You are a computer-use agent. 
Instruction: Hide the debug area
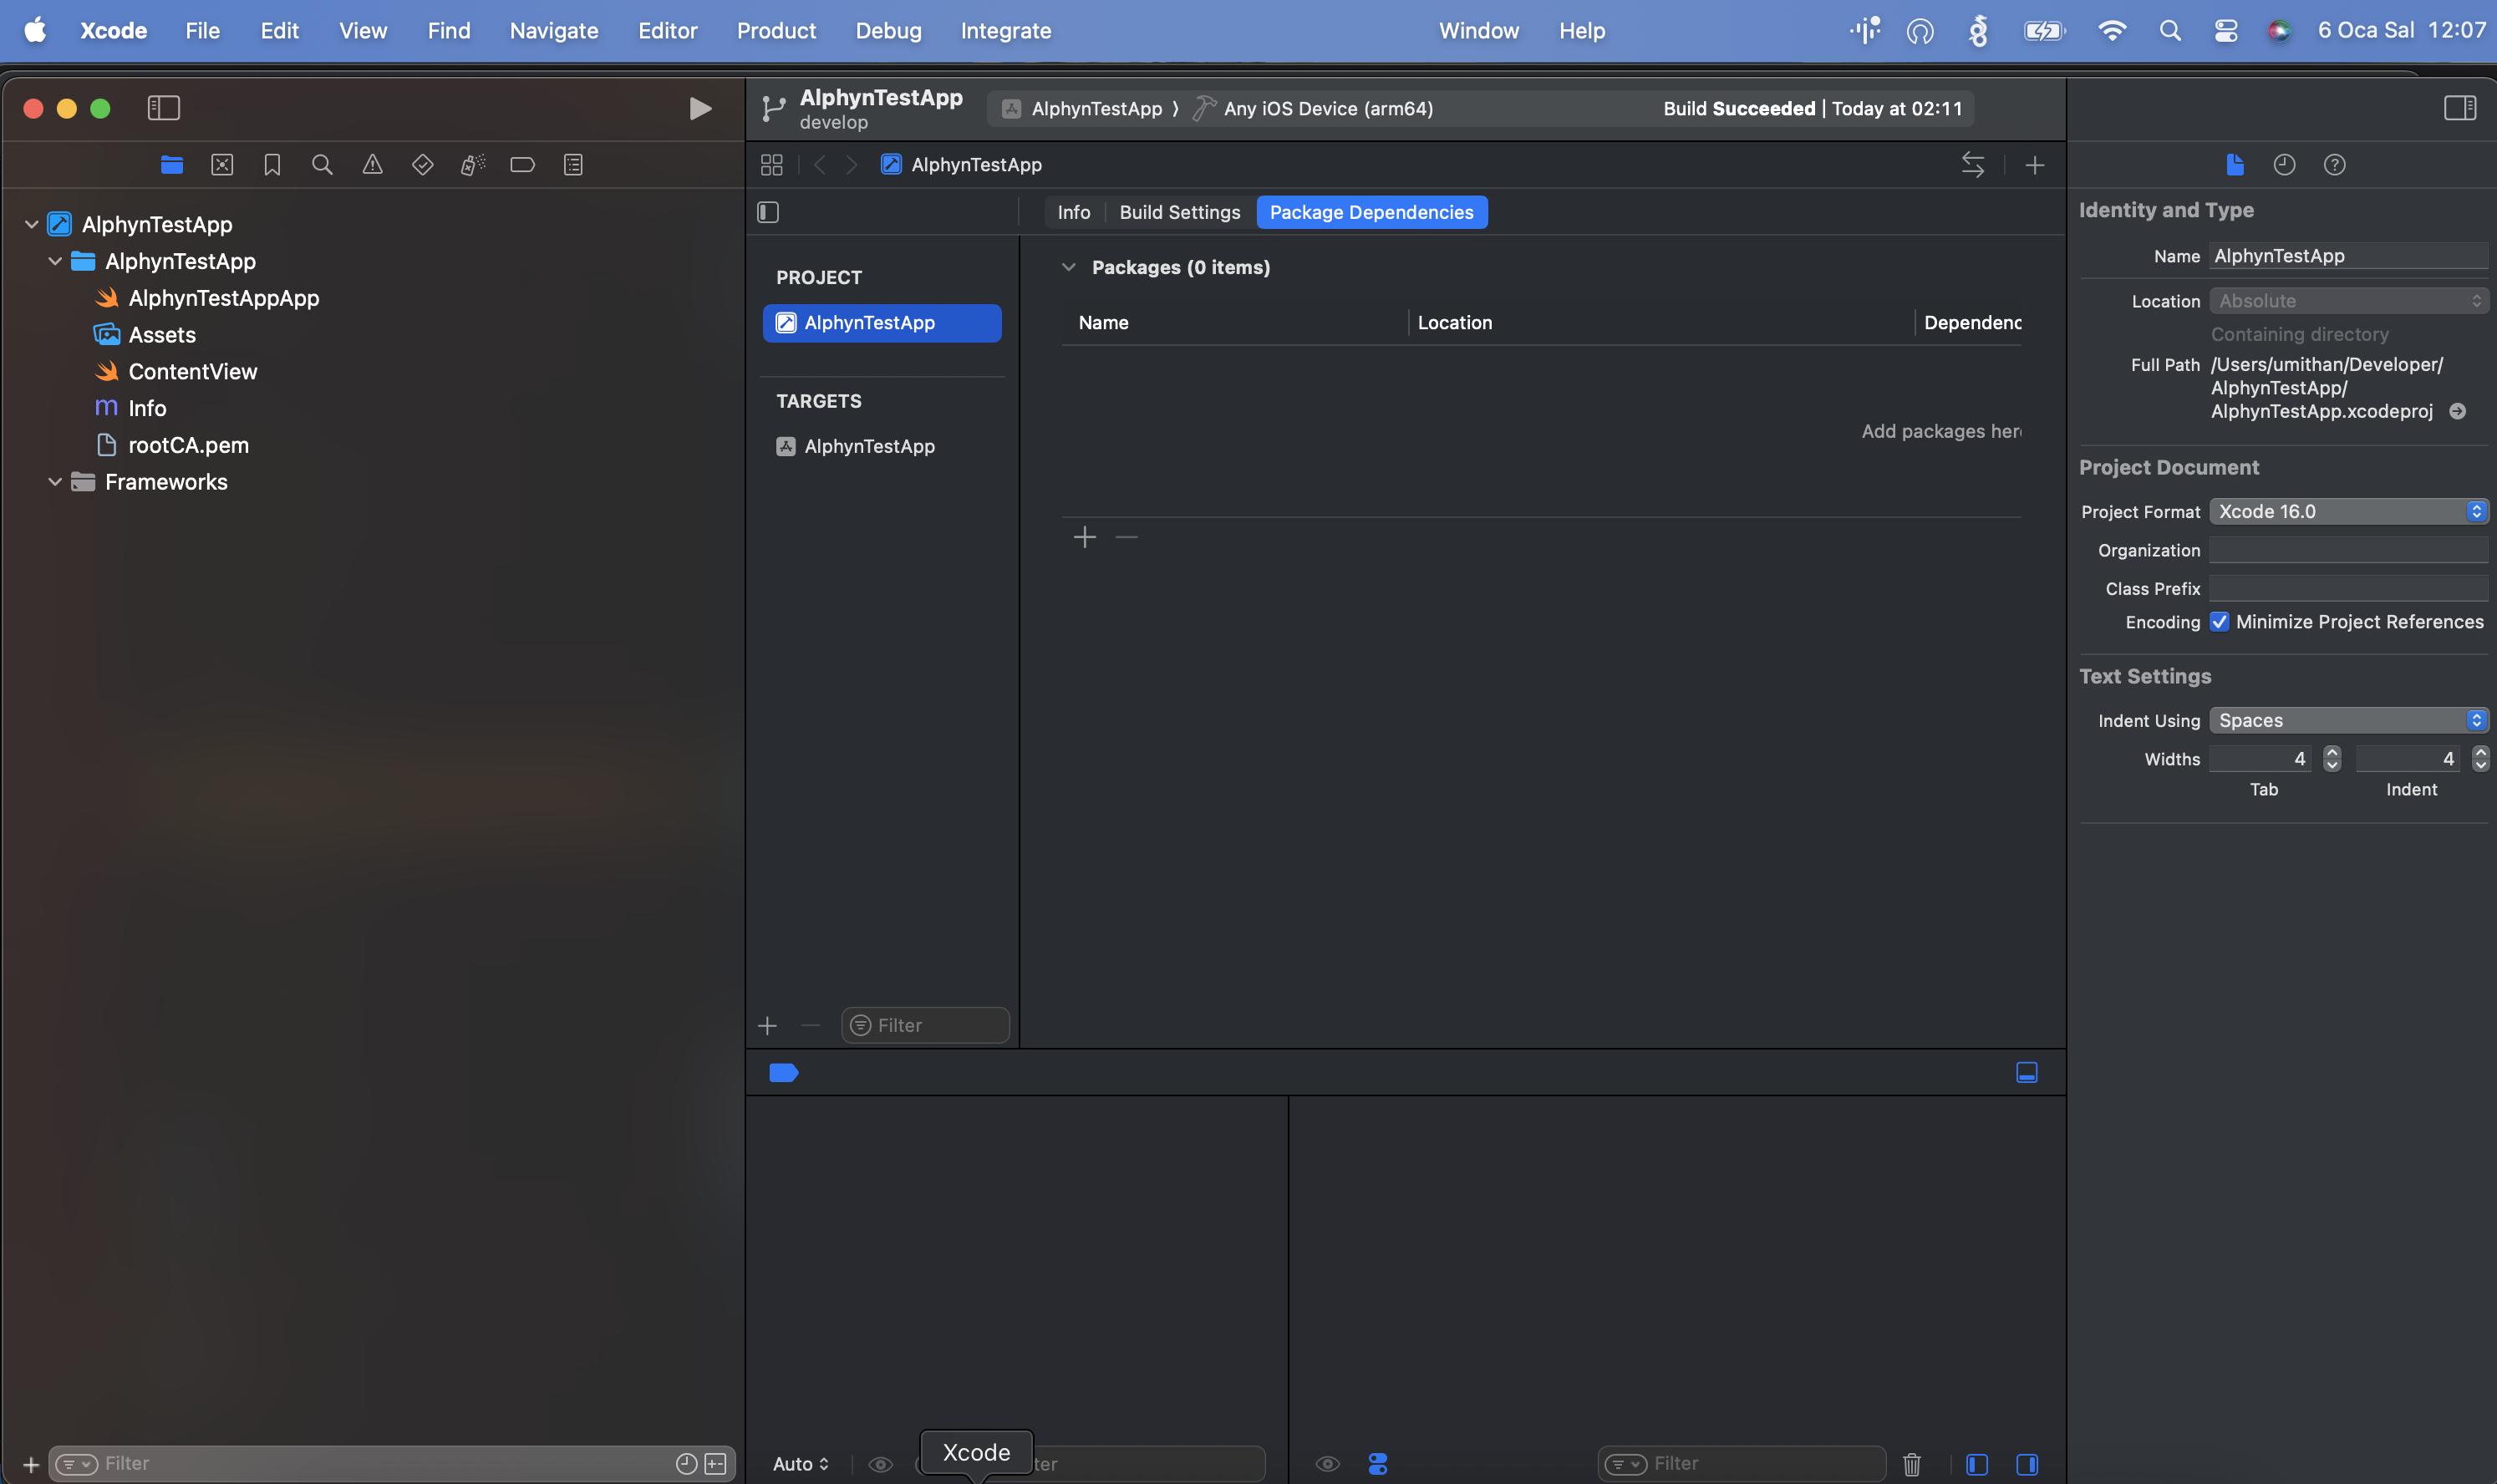click(x=2026, y=1072)
